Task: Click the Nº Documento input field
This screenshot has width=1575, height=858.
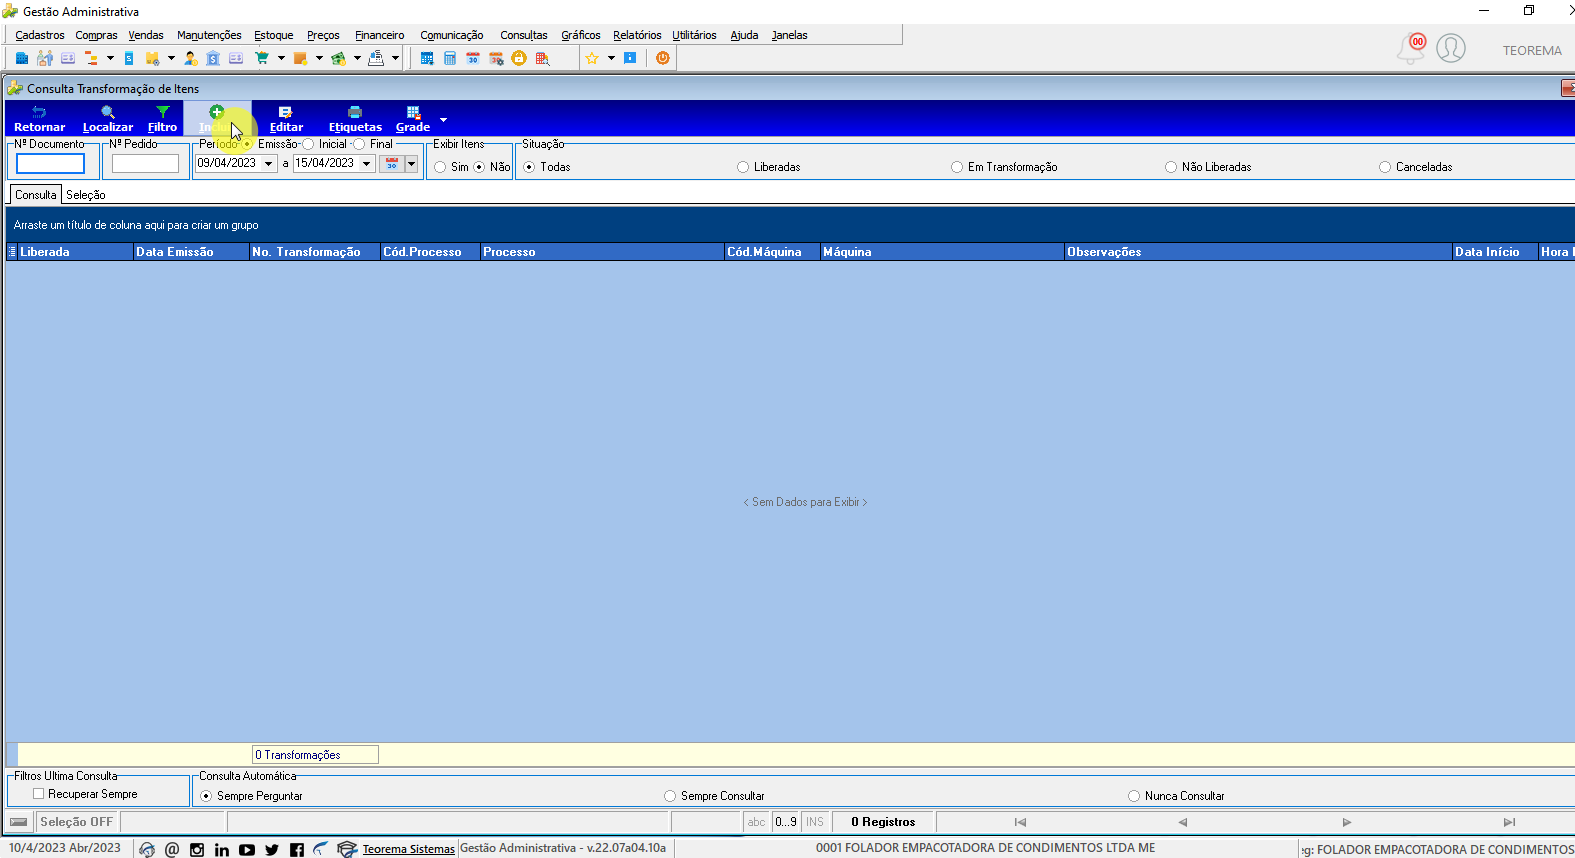Action: pyautogui.click(x=51, y=164)
